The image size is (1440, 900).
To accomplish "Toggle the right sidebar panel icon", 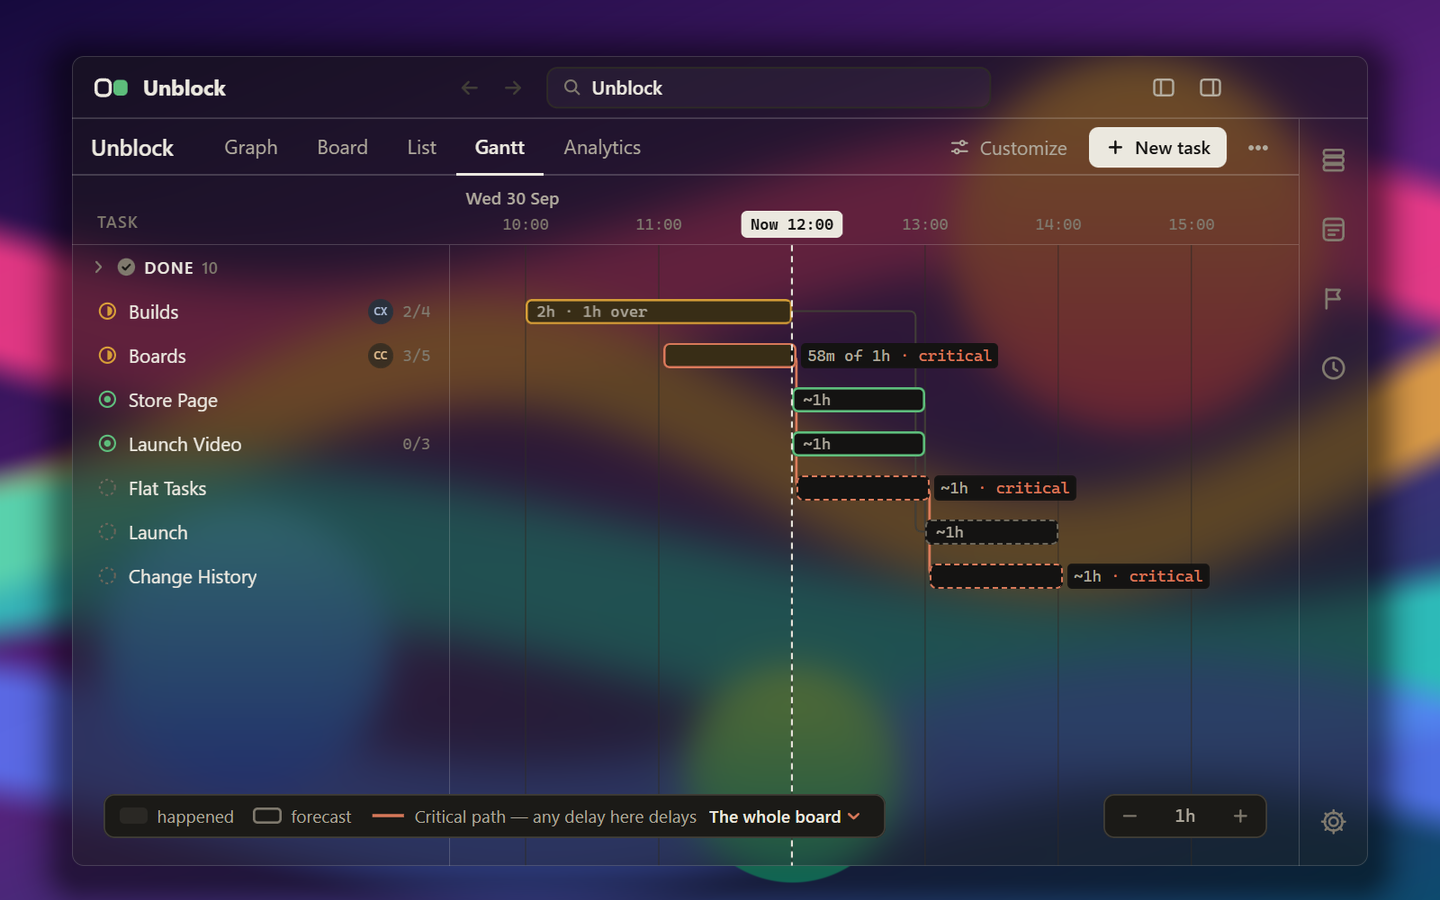I will point(1210,88).
